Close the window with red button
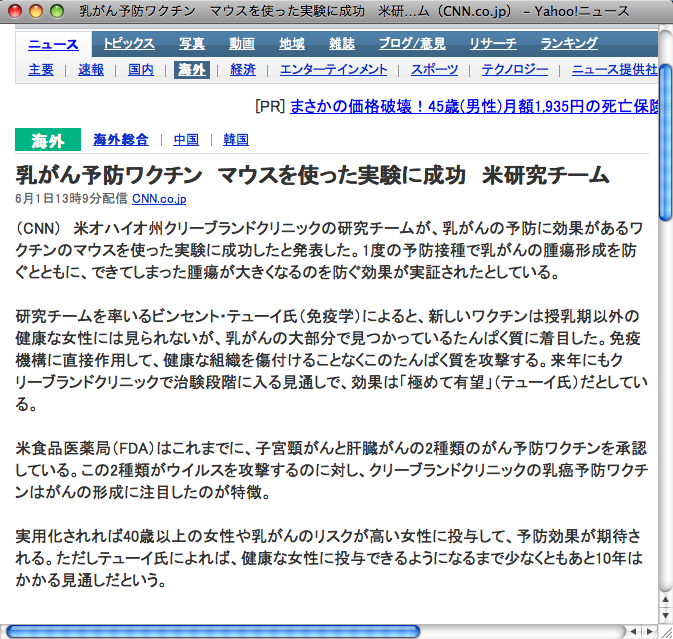This screenshot has width=673, height=639. [15, 11]
